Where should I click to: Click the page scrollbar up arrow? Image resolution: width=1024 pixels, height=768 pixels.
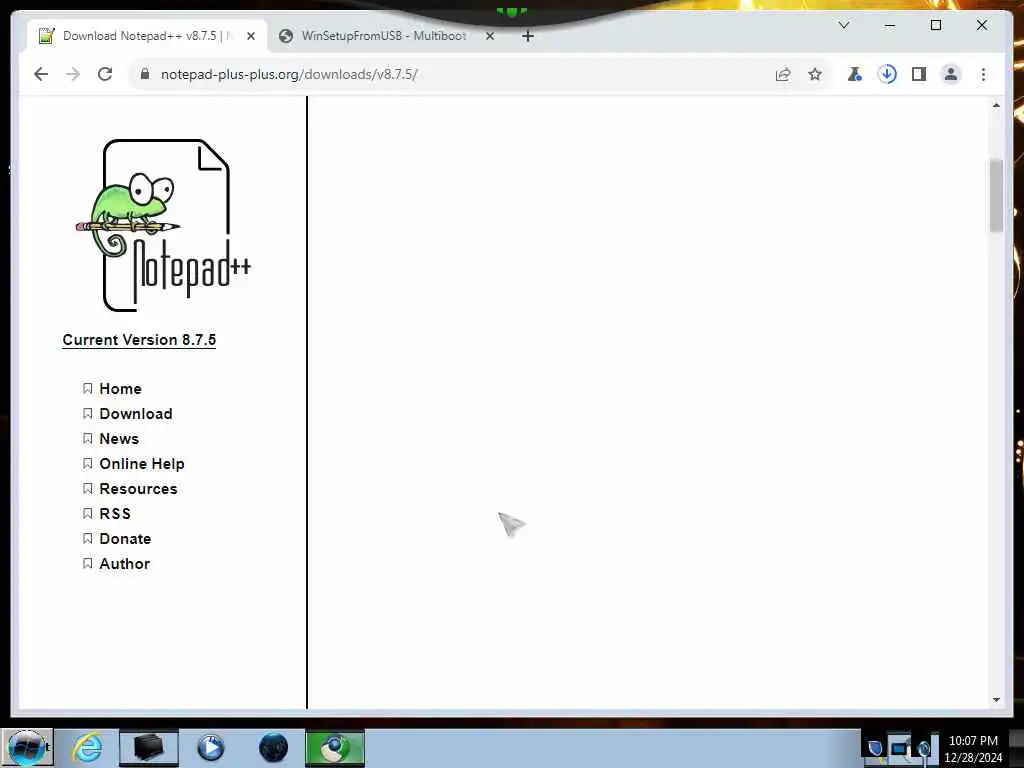tap(996, 105)
